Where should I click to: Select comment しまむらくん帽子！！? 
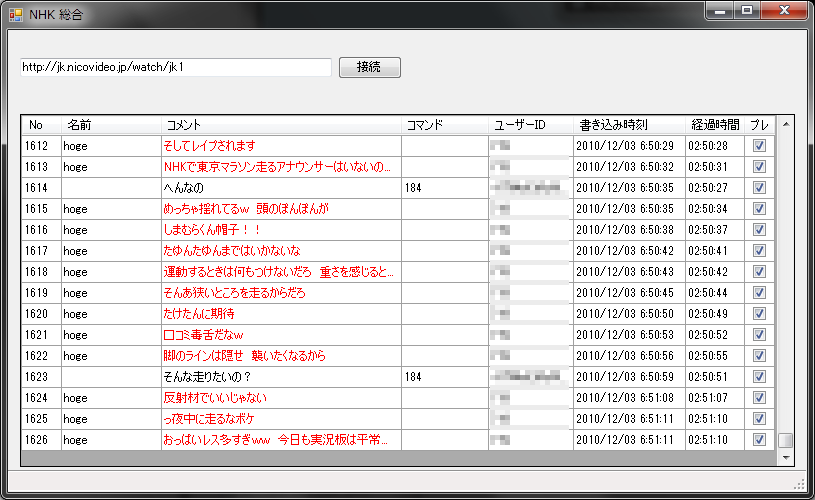click(212, 230)
